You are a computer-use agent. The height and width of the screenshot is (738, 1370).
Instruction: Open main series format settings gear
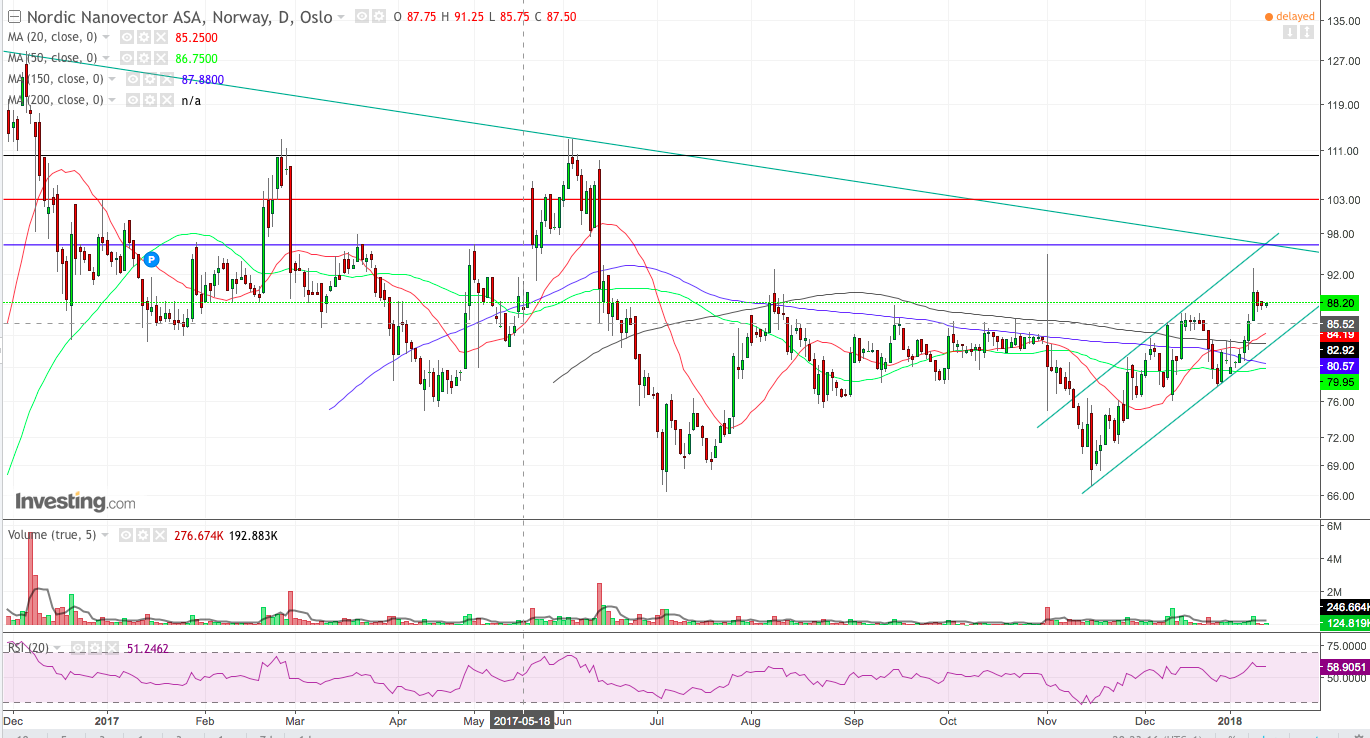tap(379, 17)
